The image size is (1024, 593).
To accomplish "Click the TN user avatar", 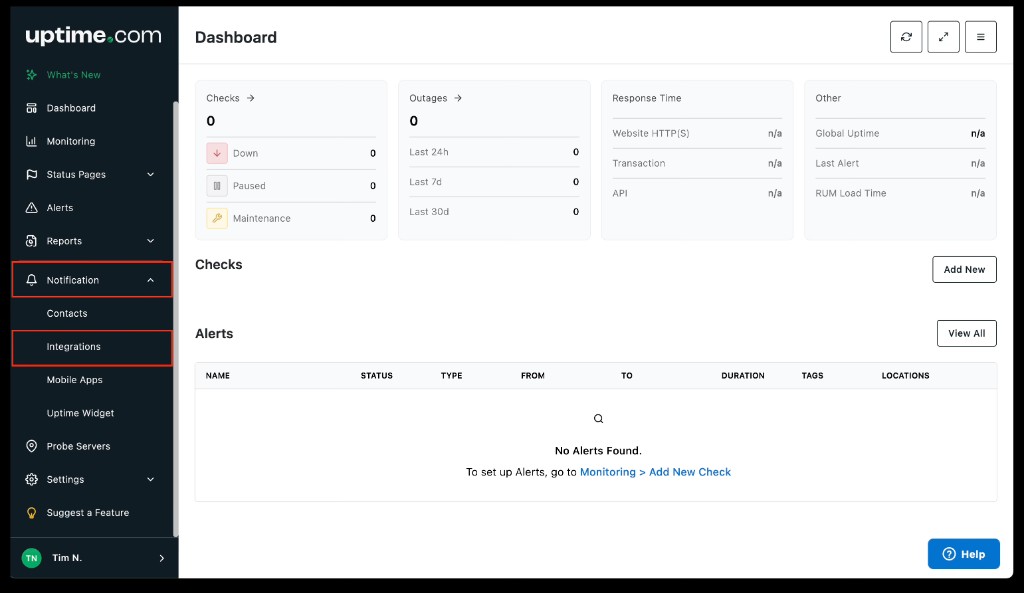I will pos(32,558).
